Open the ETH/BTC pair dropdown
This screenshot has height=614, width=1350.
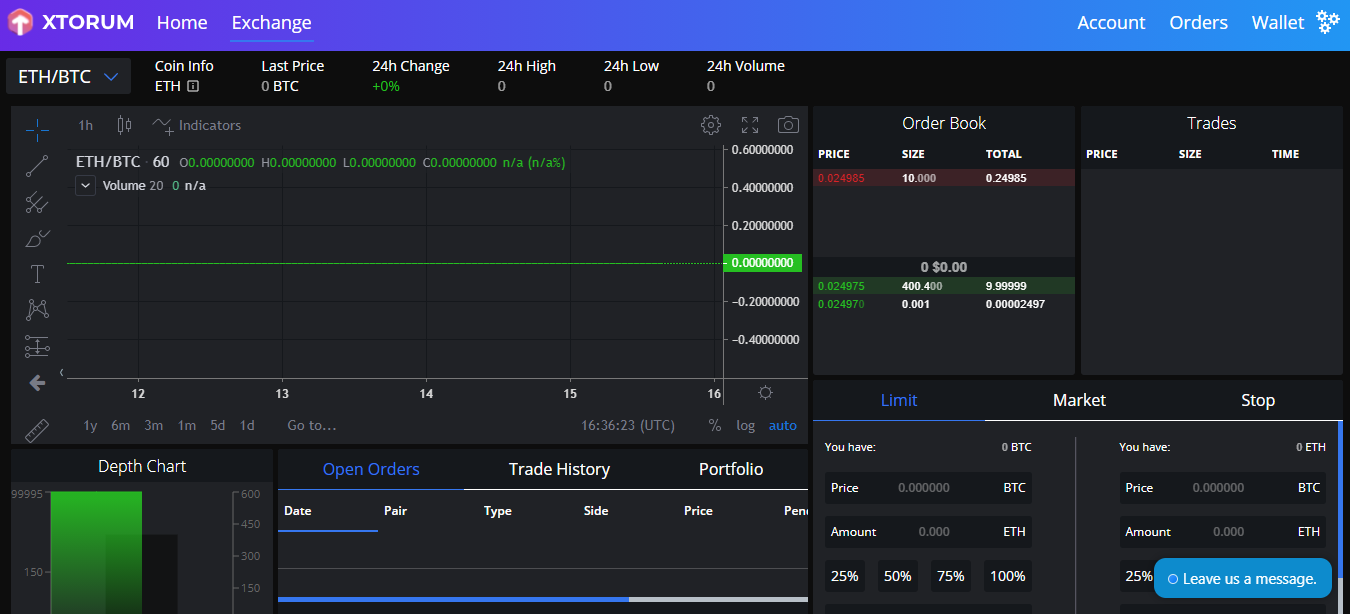click(69, 76)
